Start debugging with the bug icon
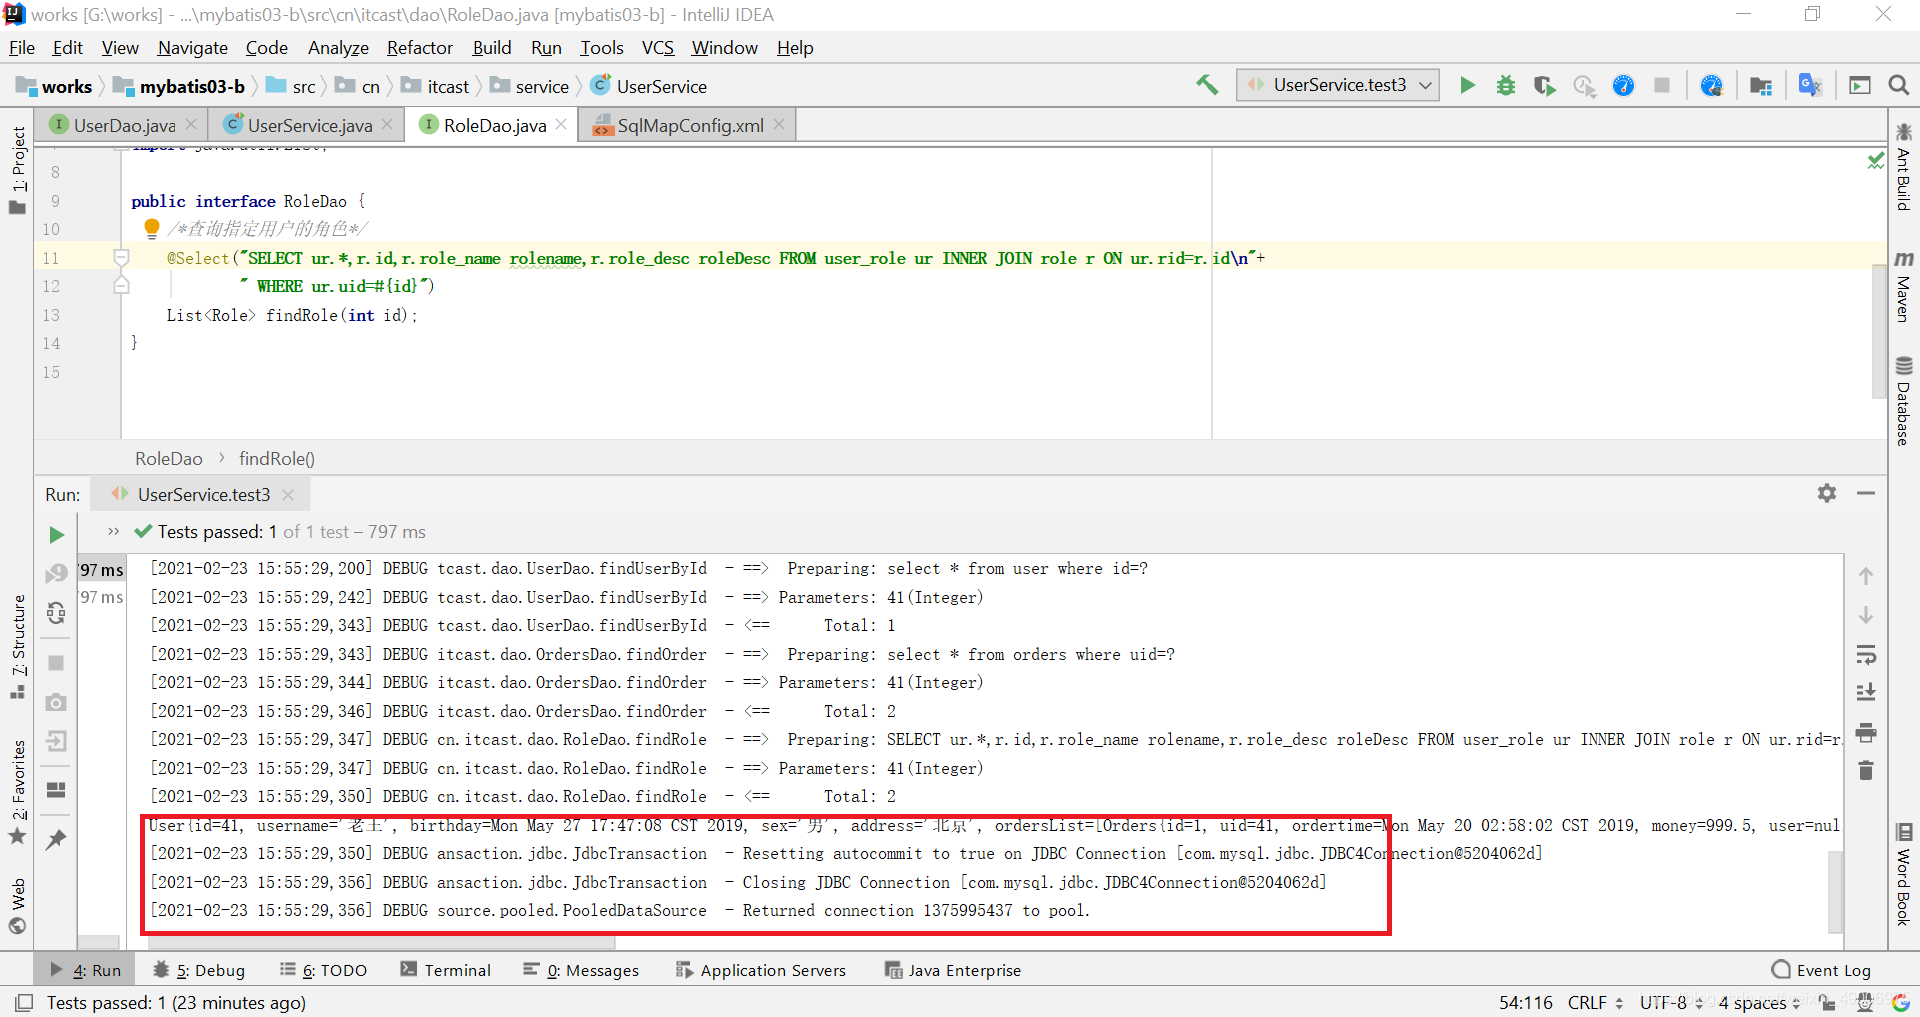The width and height of the screenshot is (1920, 1017). [x=1505, y=86]
